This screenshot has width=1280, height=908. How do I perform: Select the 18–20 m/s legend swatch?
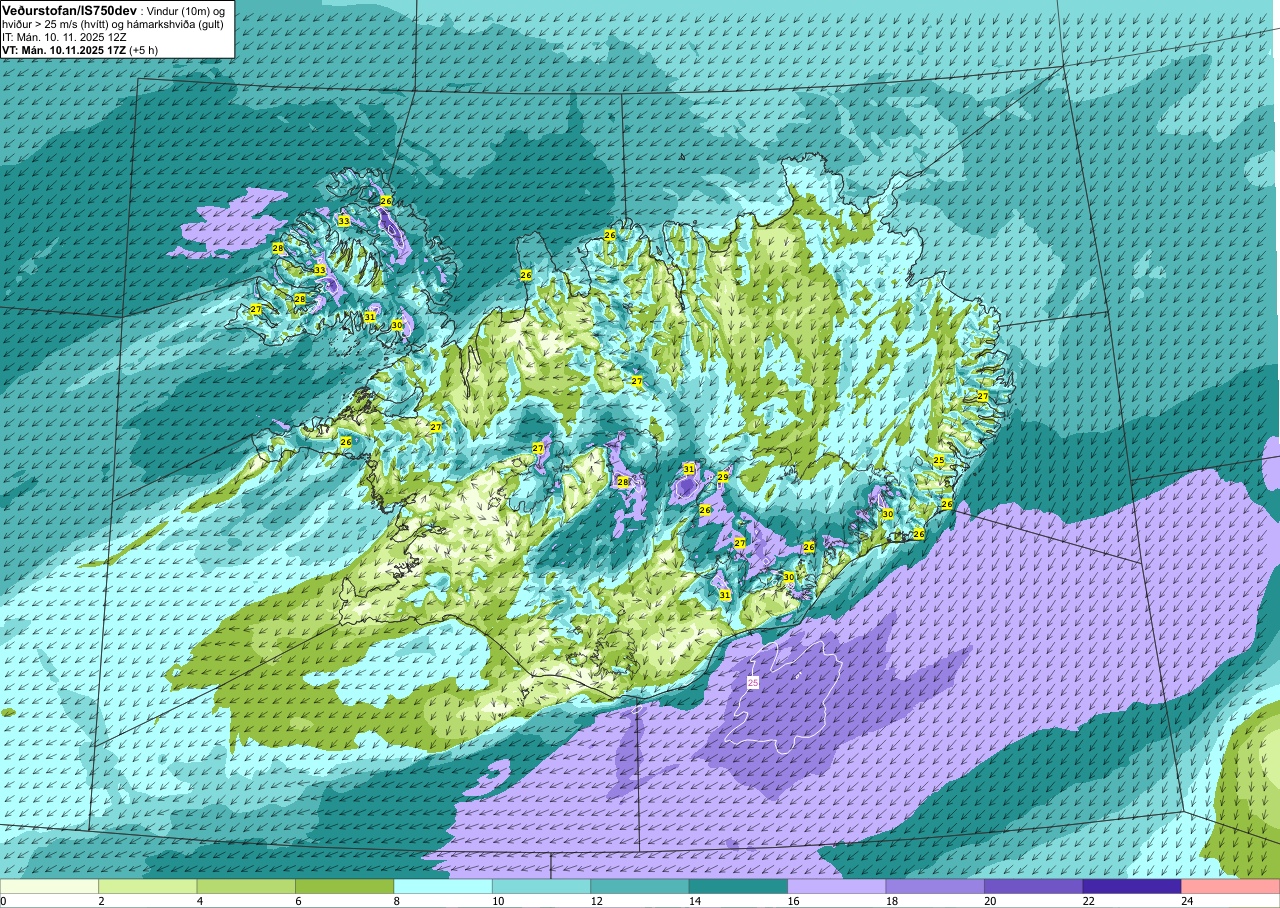coord(935,886)
